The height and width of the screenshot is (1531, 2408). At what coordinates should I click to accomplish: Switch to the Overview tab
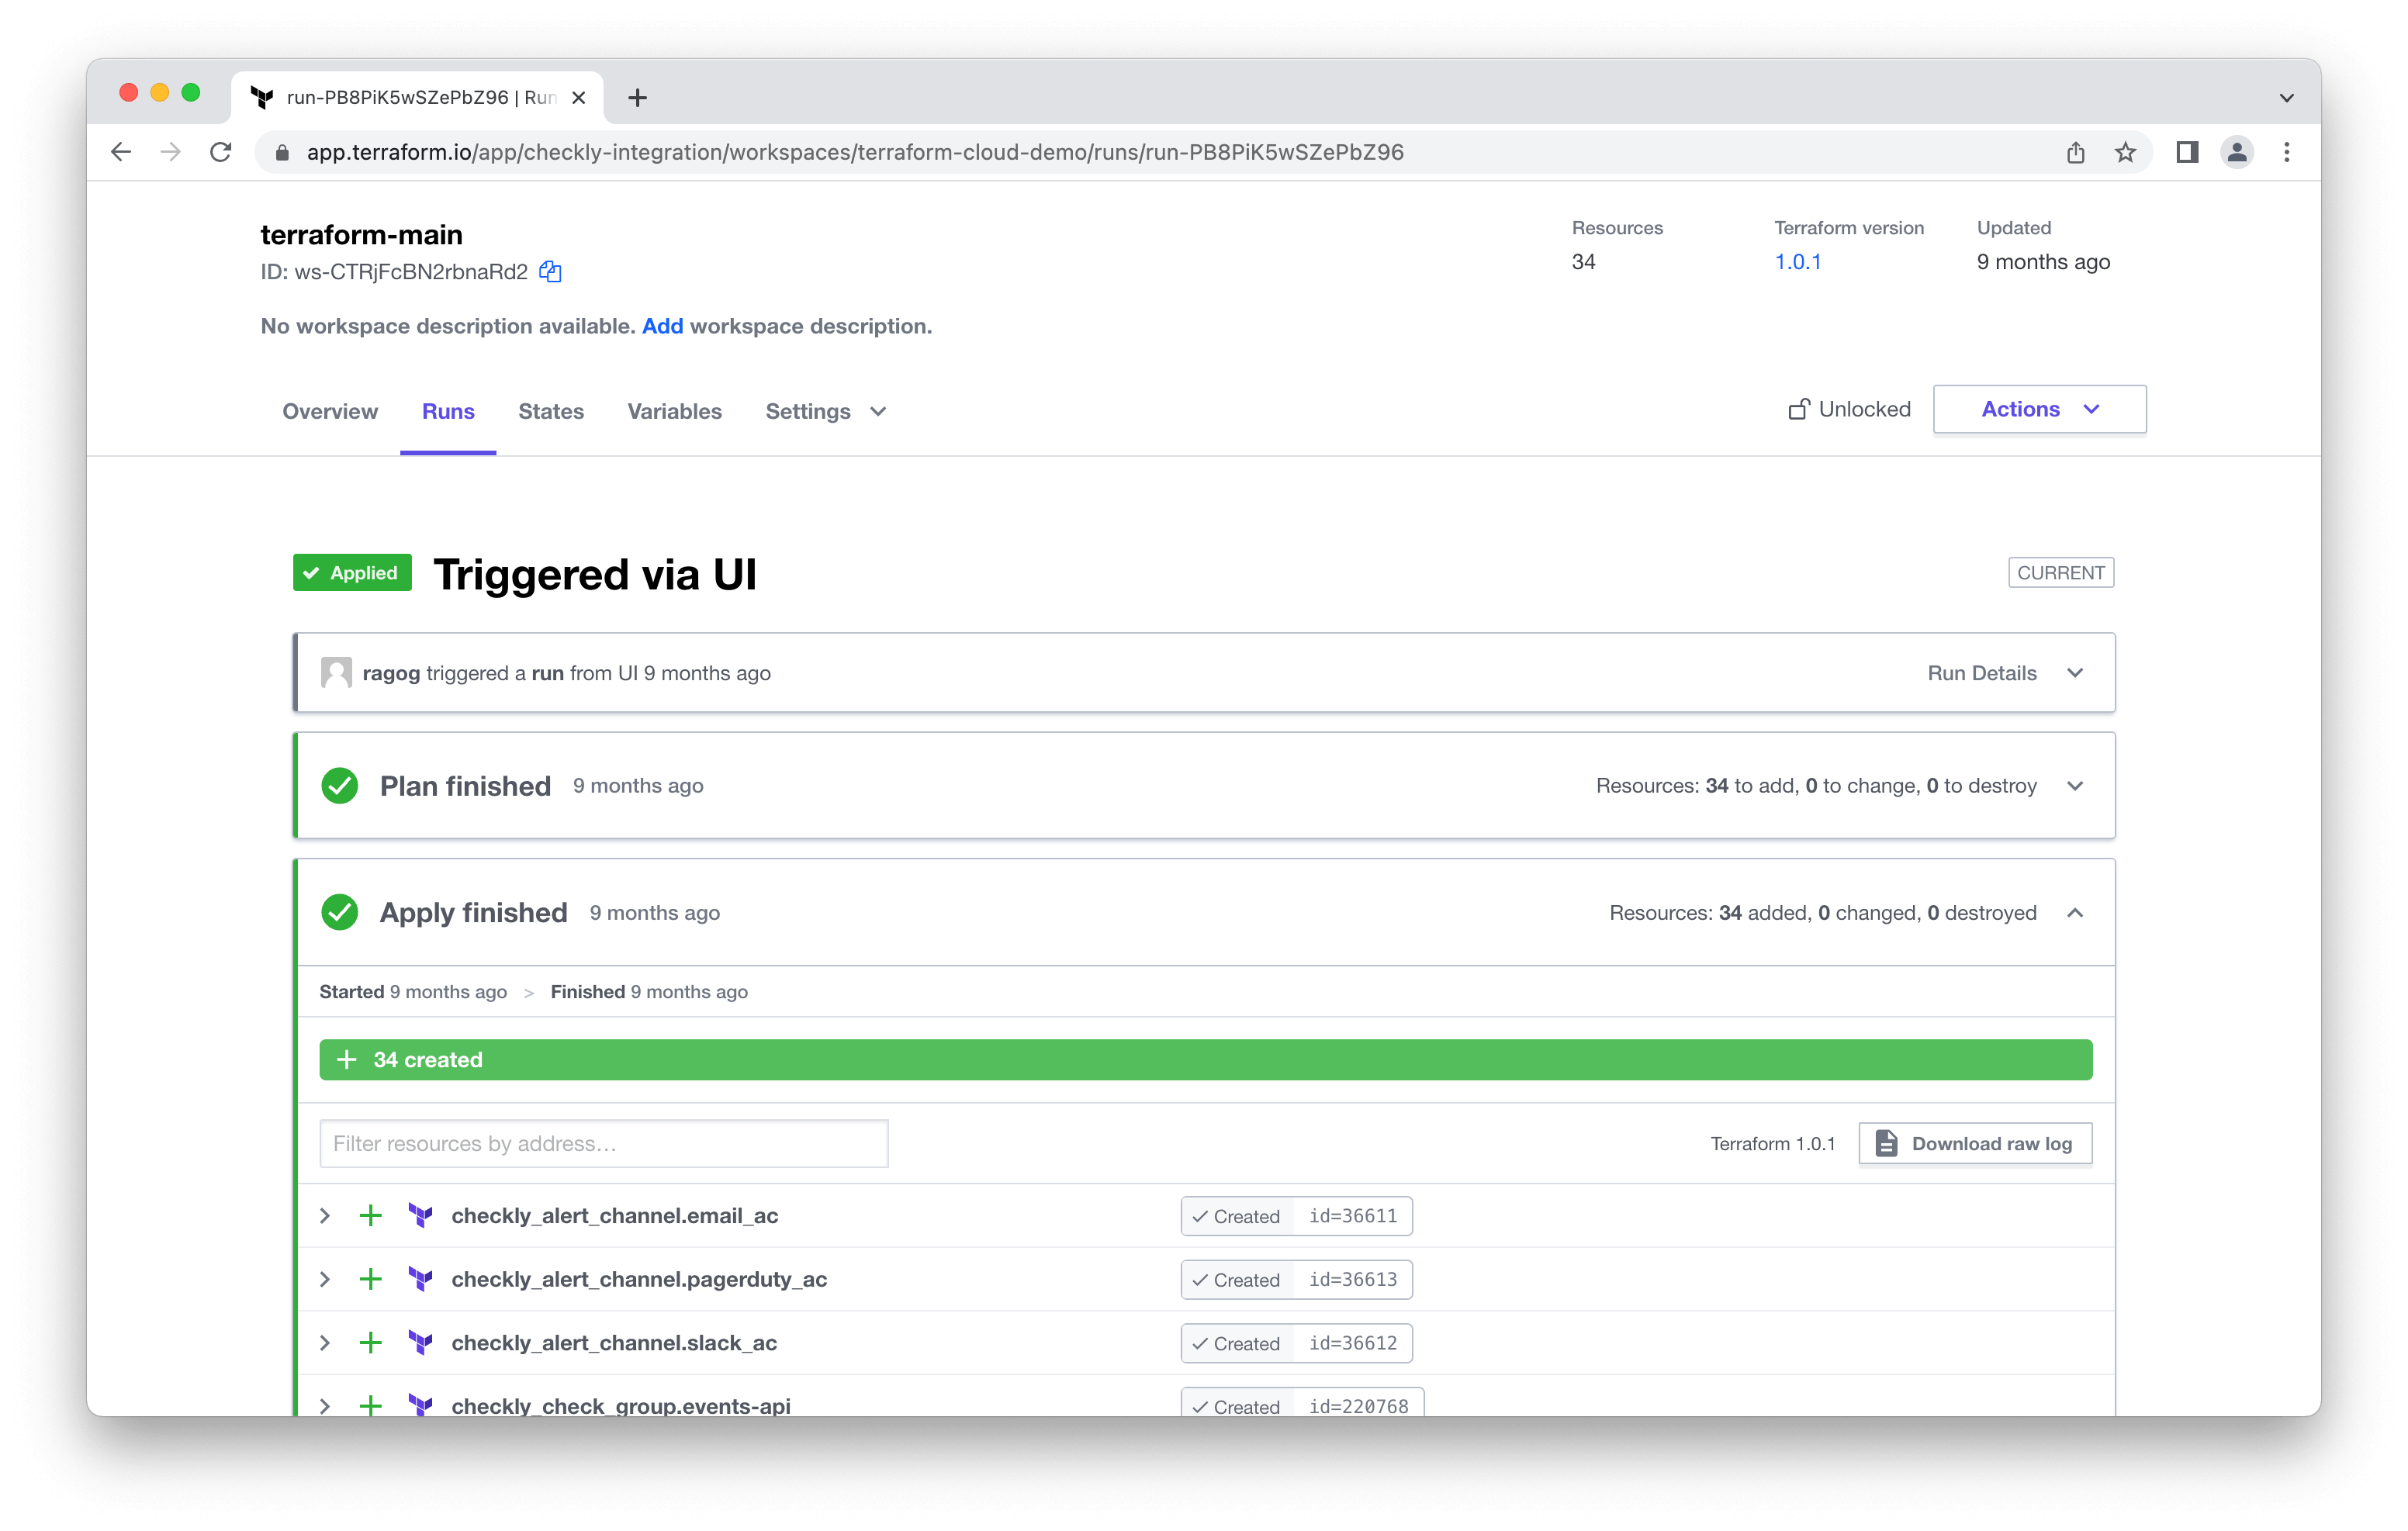[328, 410]
